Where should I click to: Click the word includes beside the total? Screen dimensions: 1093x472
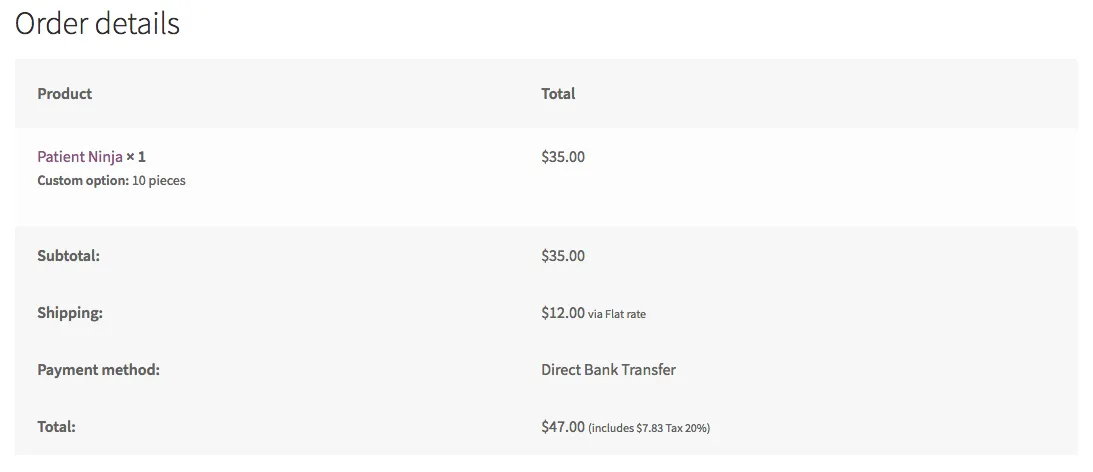click(612, 428)
